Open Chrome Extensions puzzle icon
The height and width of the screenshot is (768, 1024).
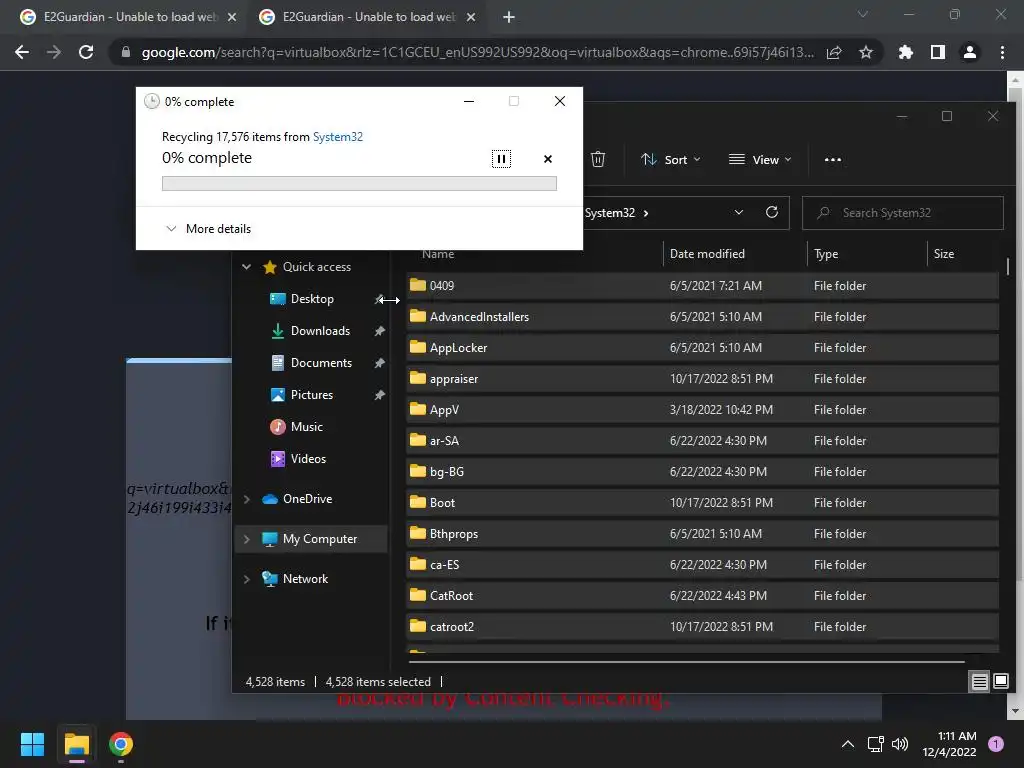(905, 52)
